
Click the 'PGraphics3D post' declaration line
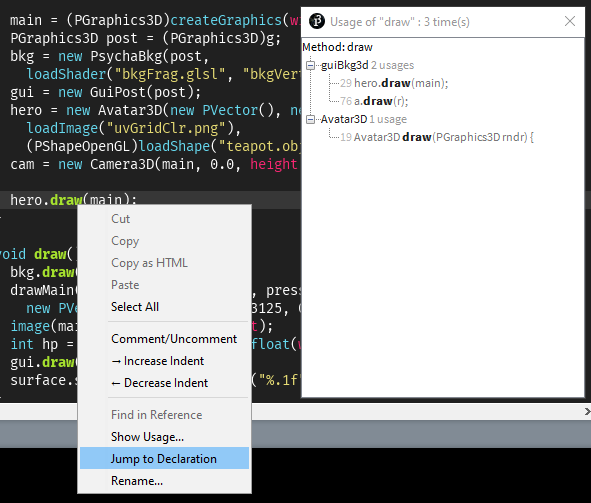coord(145,38)
